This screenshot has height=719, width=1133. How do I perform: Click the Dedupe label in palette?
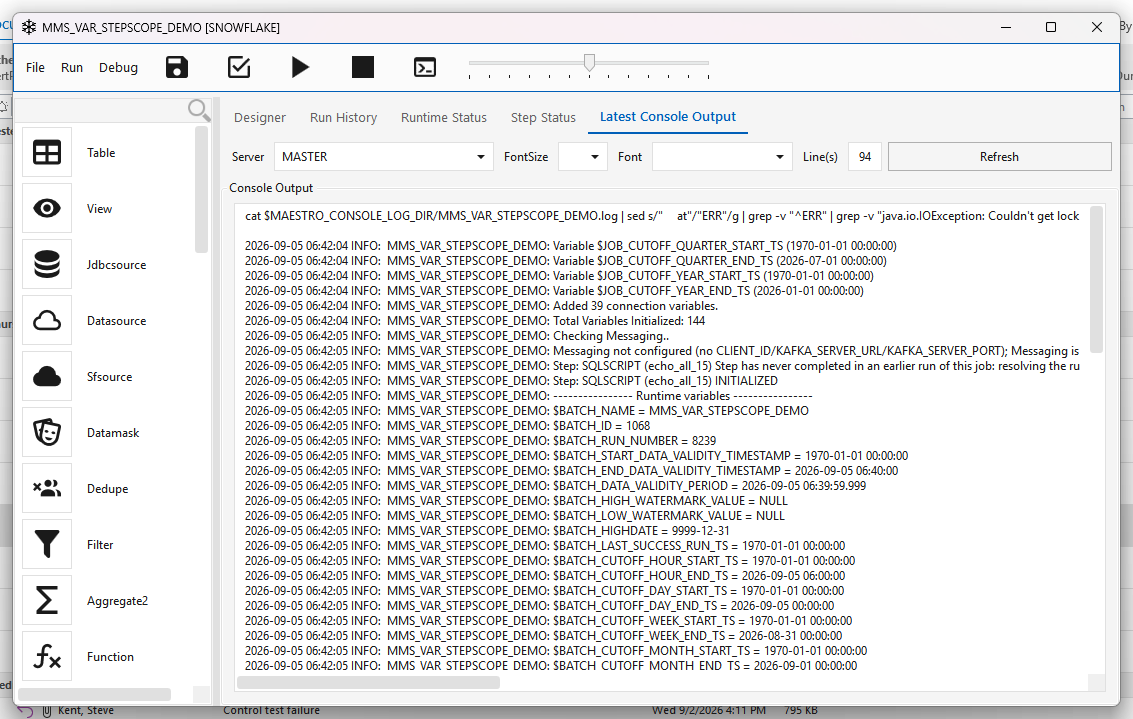click(x=108, y=488)
